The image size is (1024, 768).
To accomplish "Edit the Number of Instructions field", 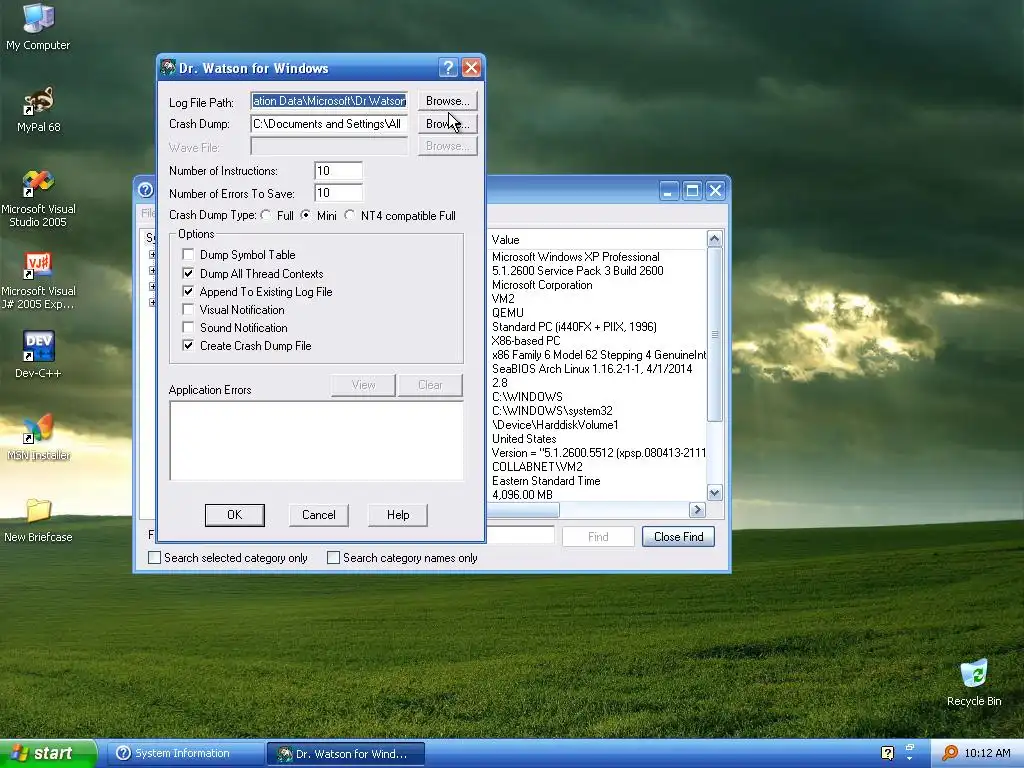I will (338, 170).
